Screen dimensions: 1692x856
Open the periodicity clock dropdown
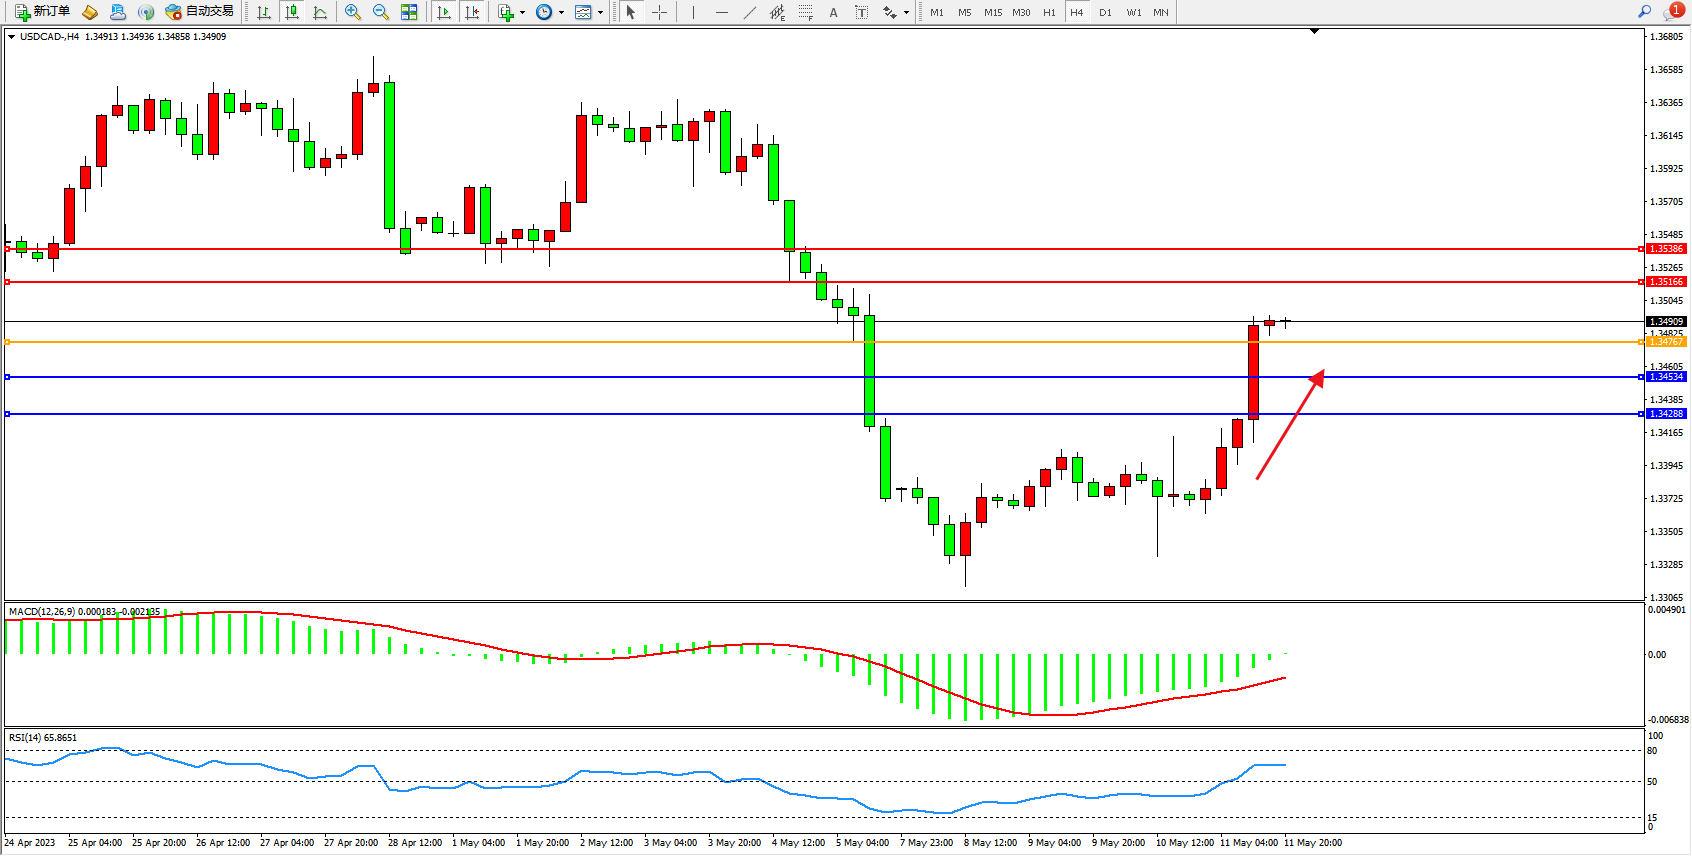(x=561, y=13)
